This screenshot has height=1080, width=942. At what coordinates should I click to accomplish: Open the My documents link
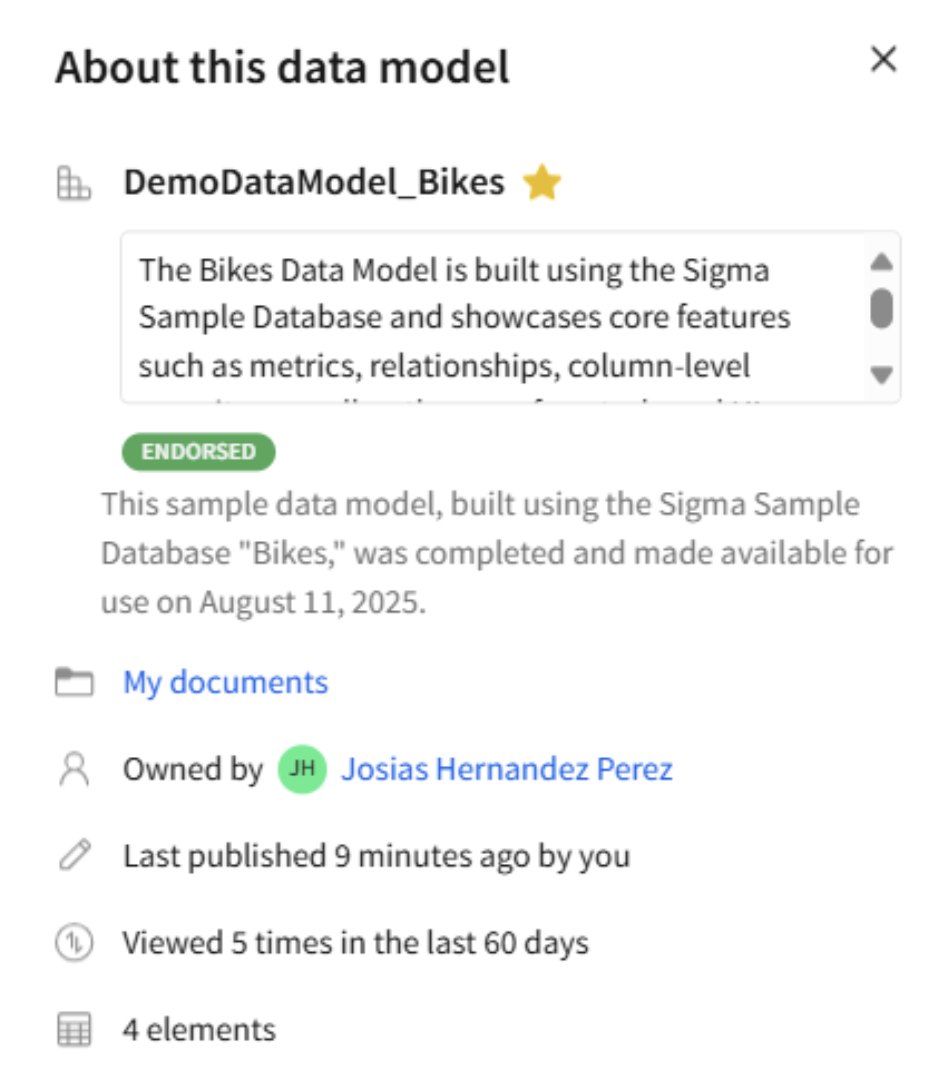point(224,681)
